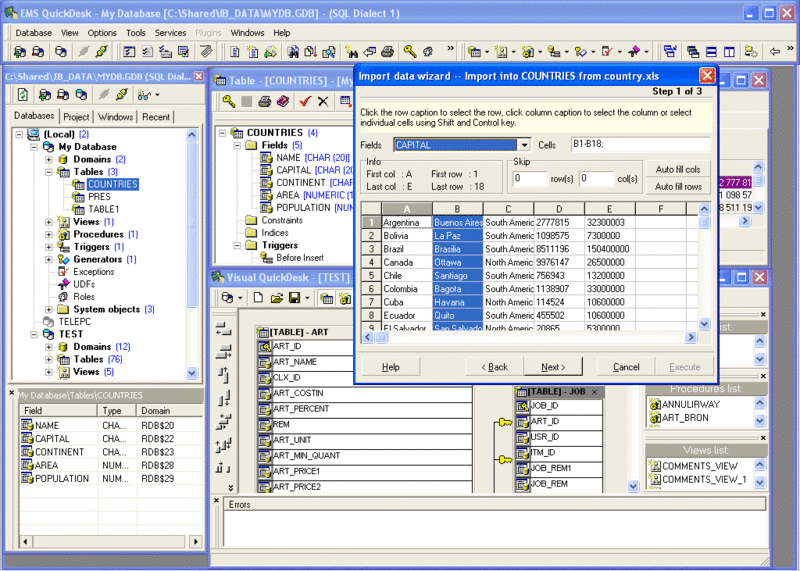Open the Database menu
This screenshot has height=571, width=800.
click(34, 33)
